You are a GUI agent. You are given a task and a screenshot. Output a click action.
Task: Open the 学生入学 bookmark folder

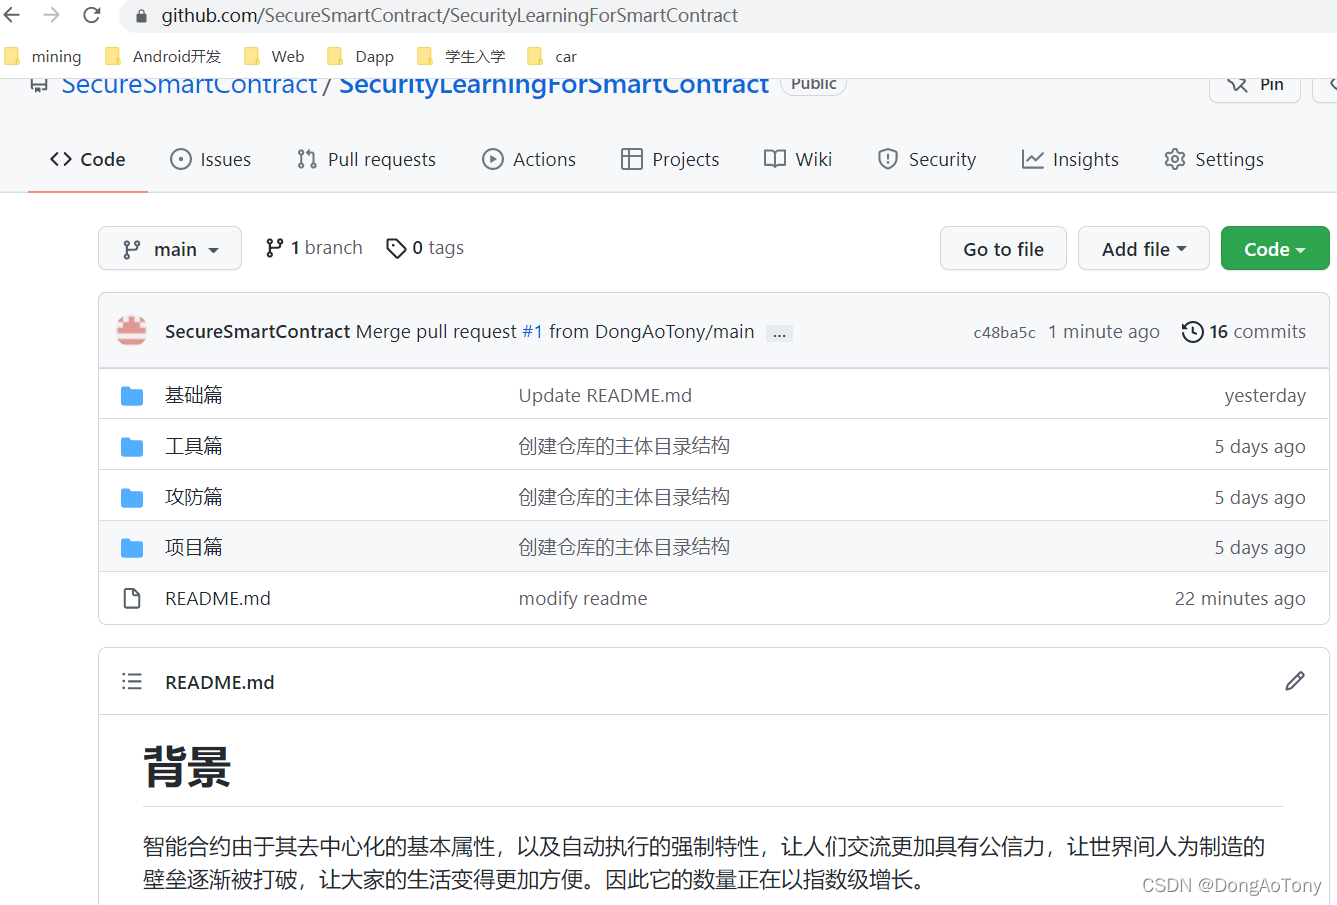tap(461, 56)
